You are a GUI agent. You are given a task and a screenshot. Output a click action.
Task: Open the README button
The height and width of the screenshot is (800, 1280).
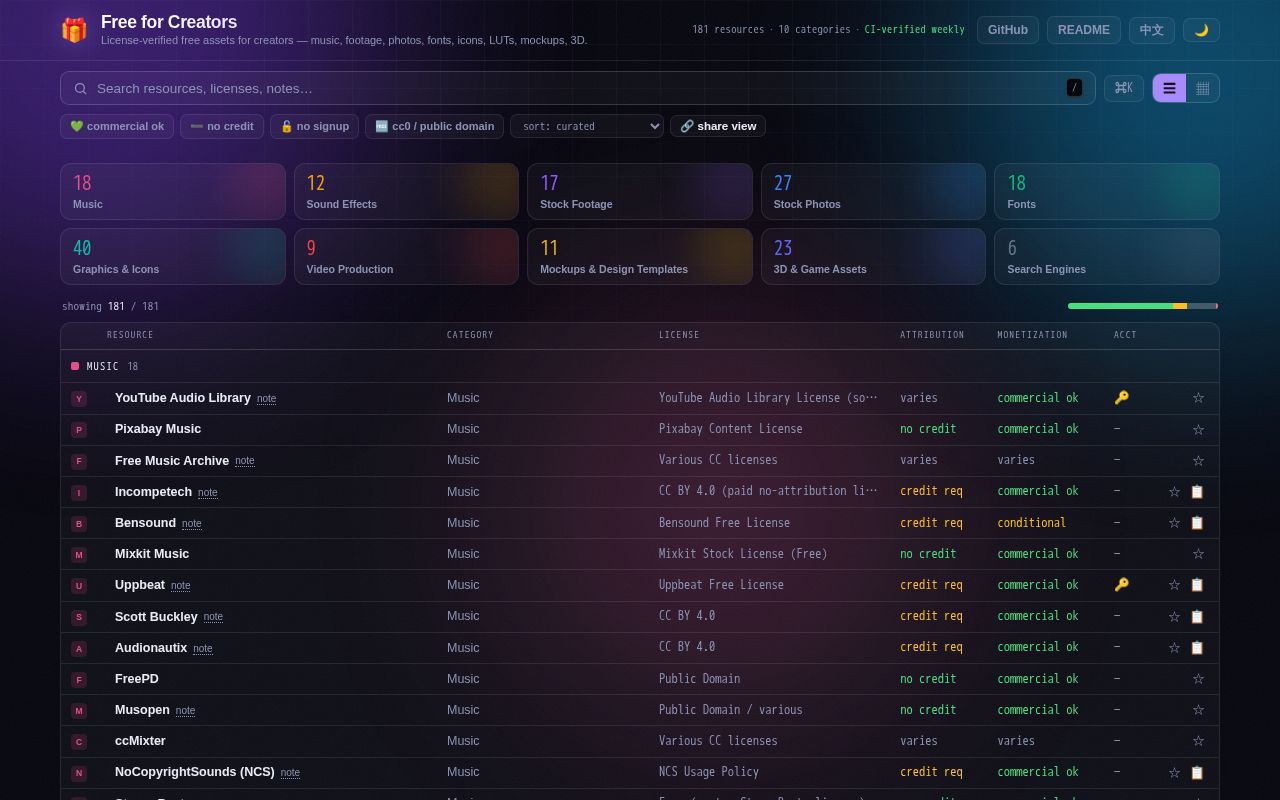tap(1084, 30)
